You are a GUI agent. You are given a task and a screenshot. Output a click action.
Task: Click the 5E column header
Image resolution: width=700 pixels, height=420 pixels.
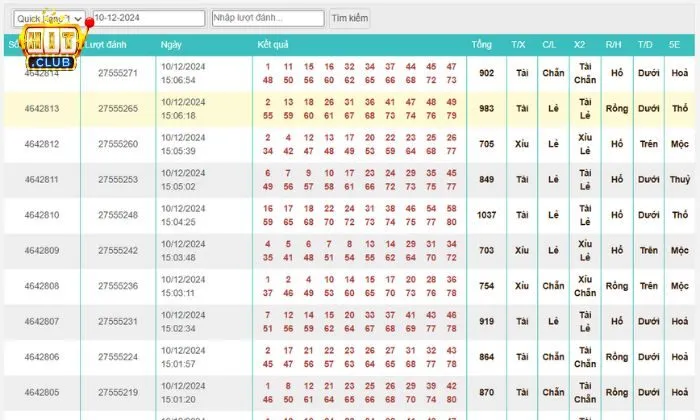point(674,45)
